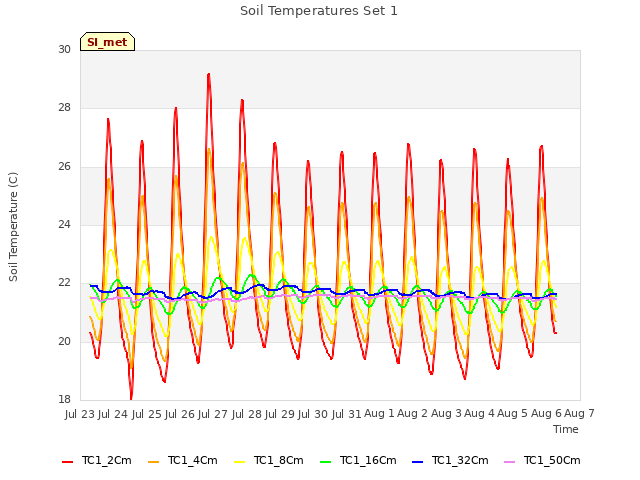Screen dimensions: 640x480
Task: Select the TC1_32Cm legend label
Action: 460,460
